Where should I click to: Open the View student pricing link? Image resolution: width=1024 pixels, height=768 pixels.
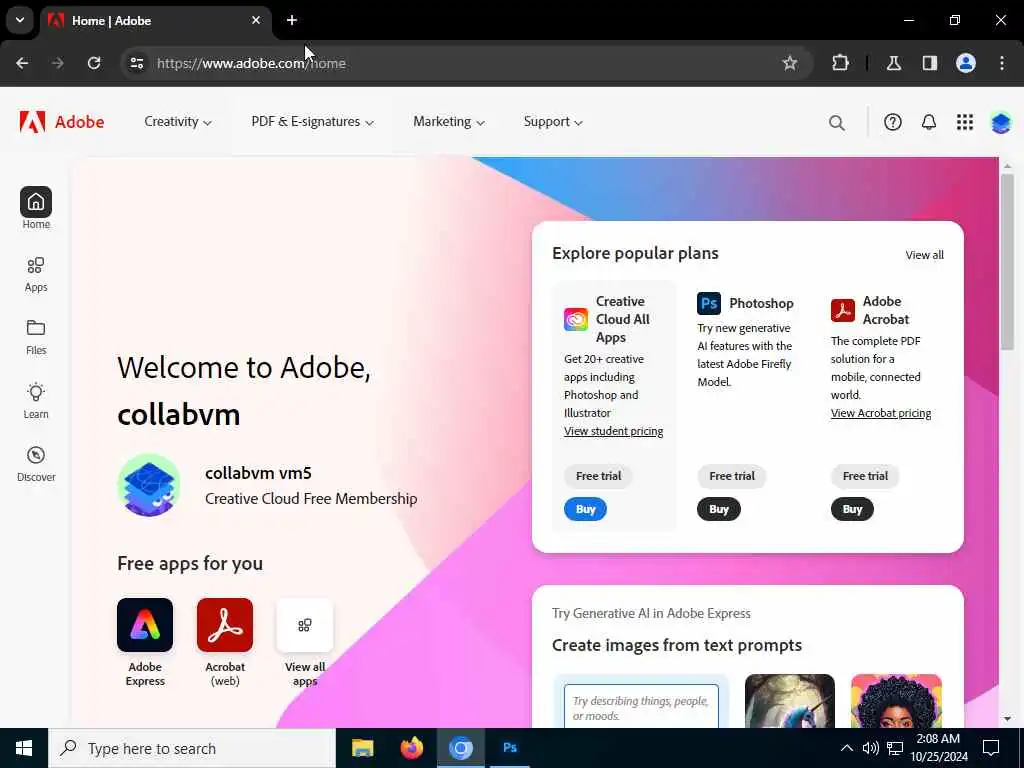click(x=613, y=431)
